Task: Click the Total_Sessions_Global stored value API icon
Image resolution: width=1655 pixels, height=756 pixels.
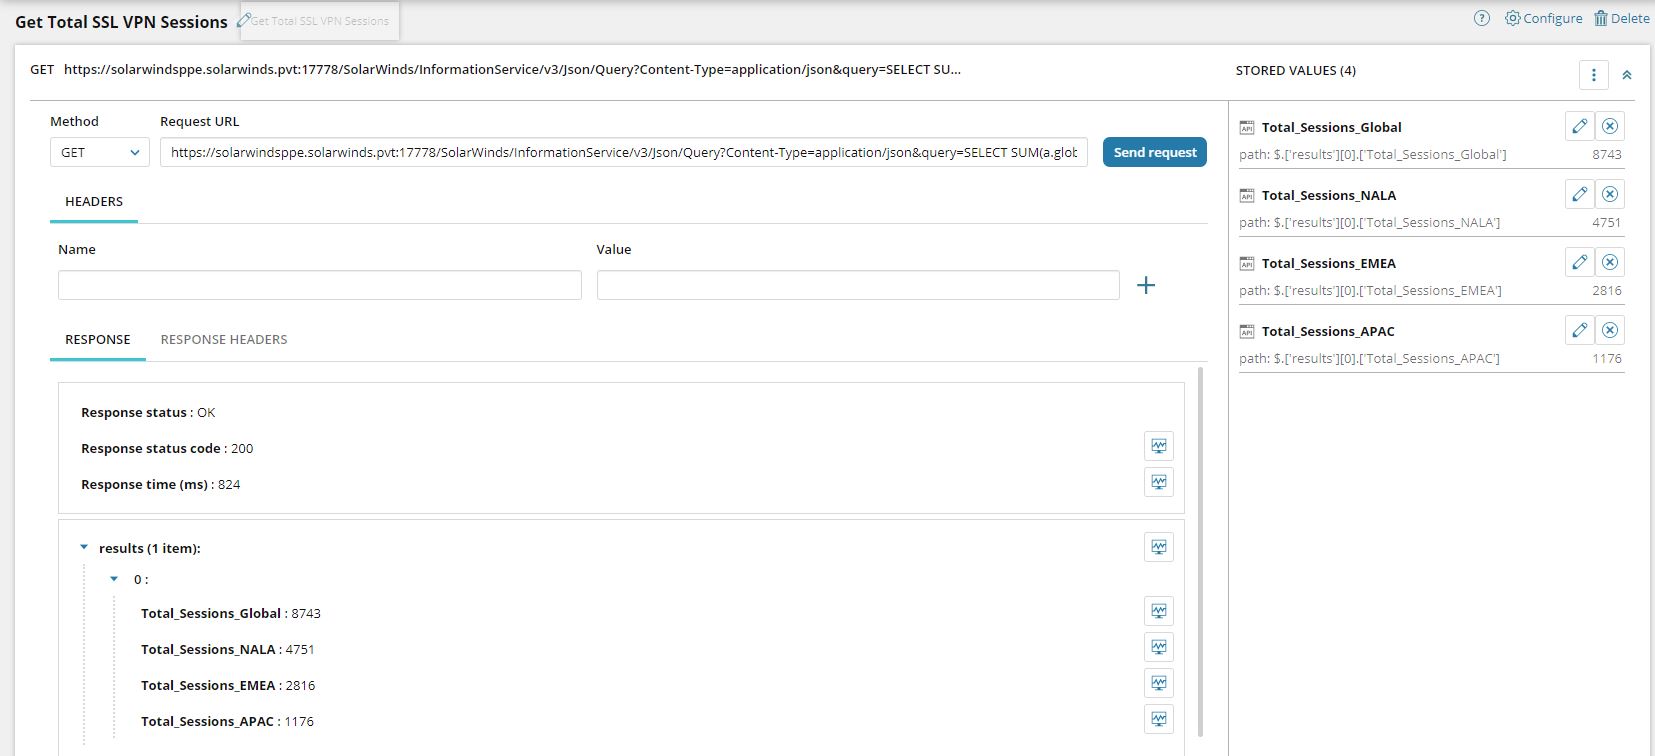Action: coord(1247,128)
